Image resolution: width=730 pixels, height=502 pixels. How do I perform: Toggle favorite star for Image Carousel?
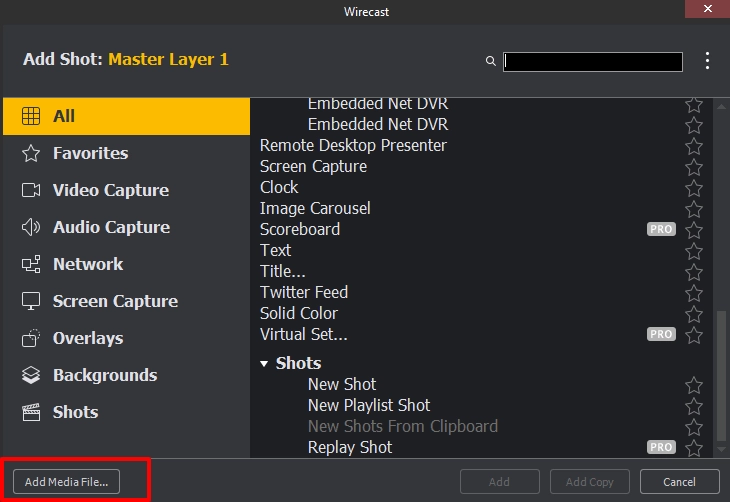(x=694, y=209)
